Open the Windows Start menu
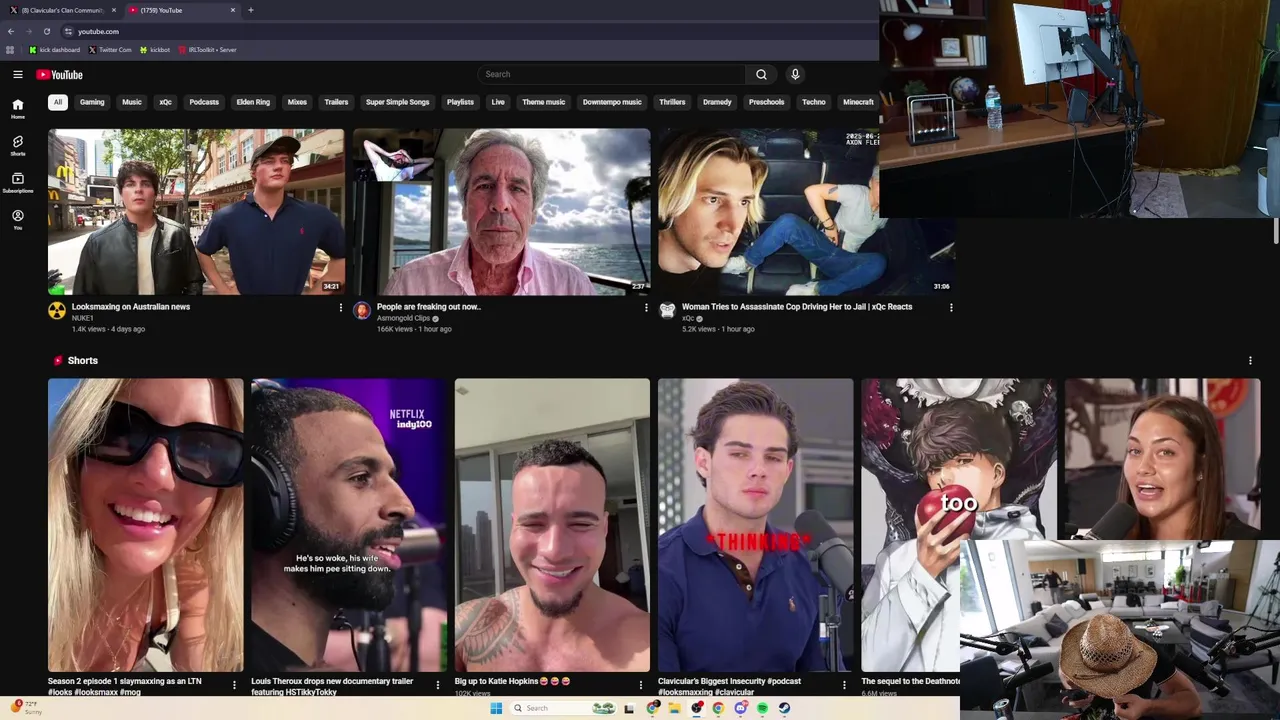 tap(496, 708)
